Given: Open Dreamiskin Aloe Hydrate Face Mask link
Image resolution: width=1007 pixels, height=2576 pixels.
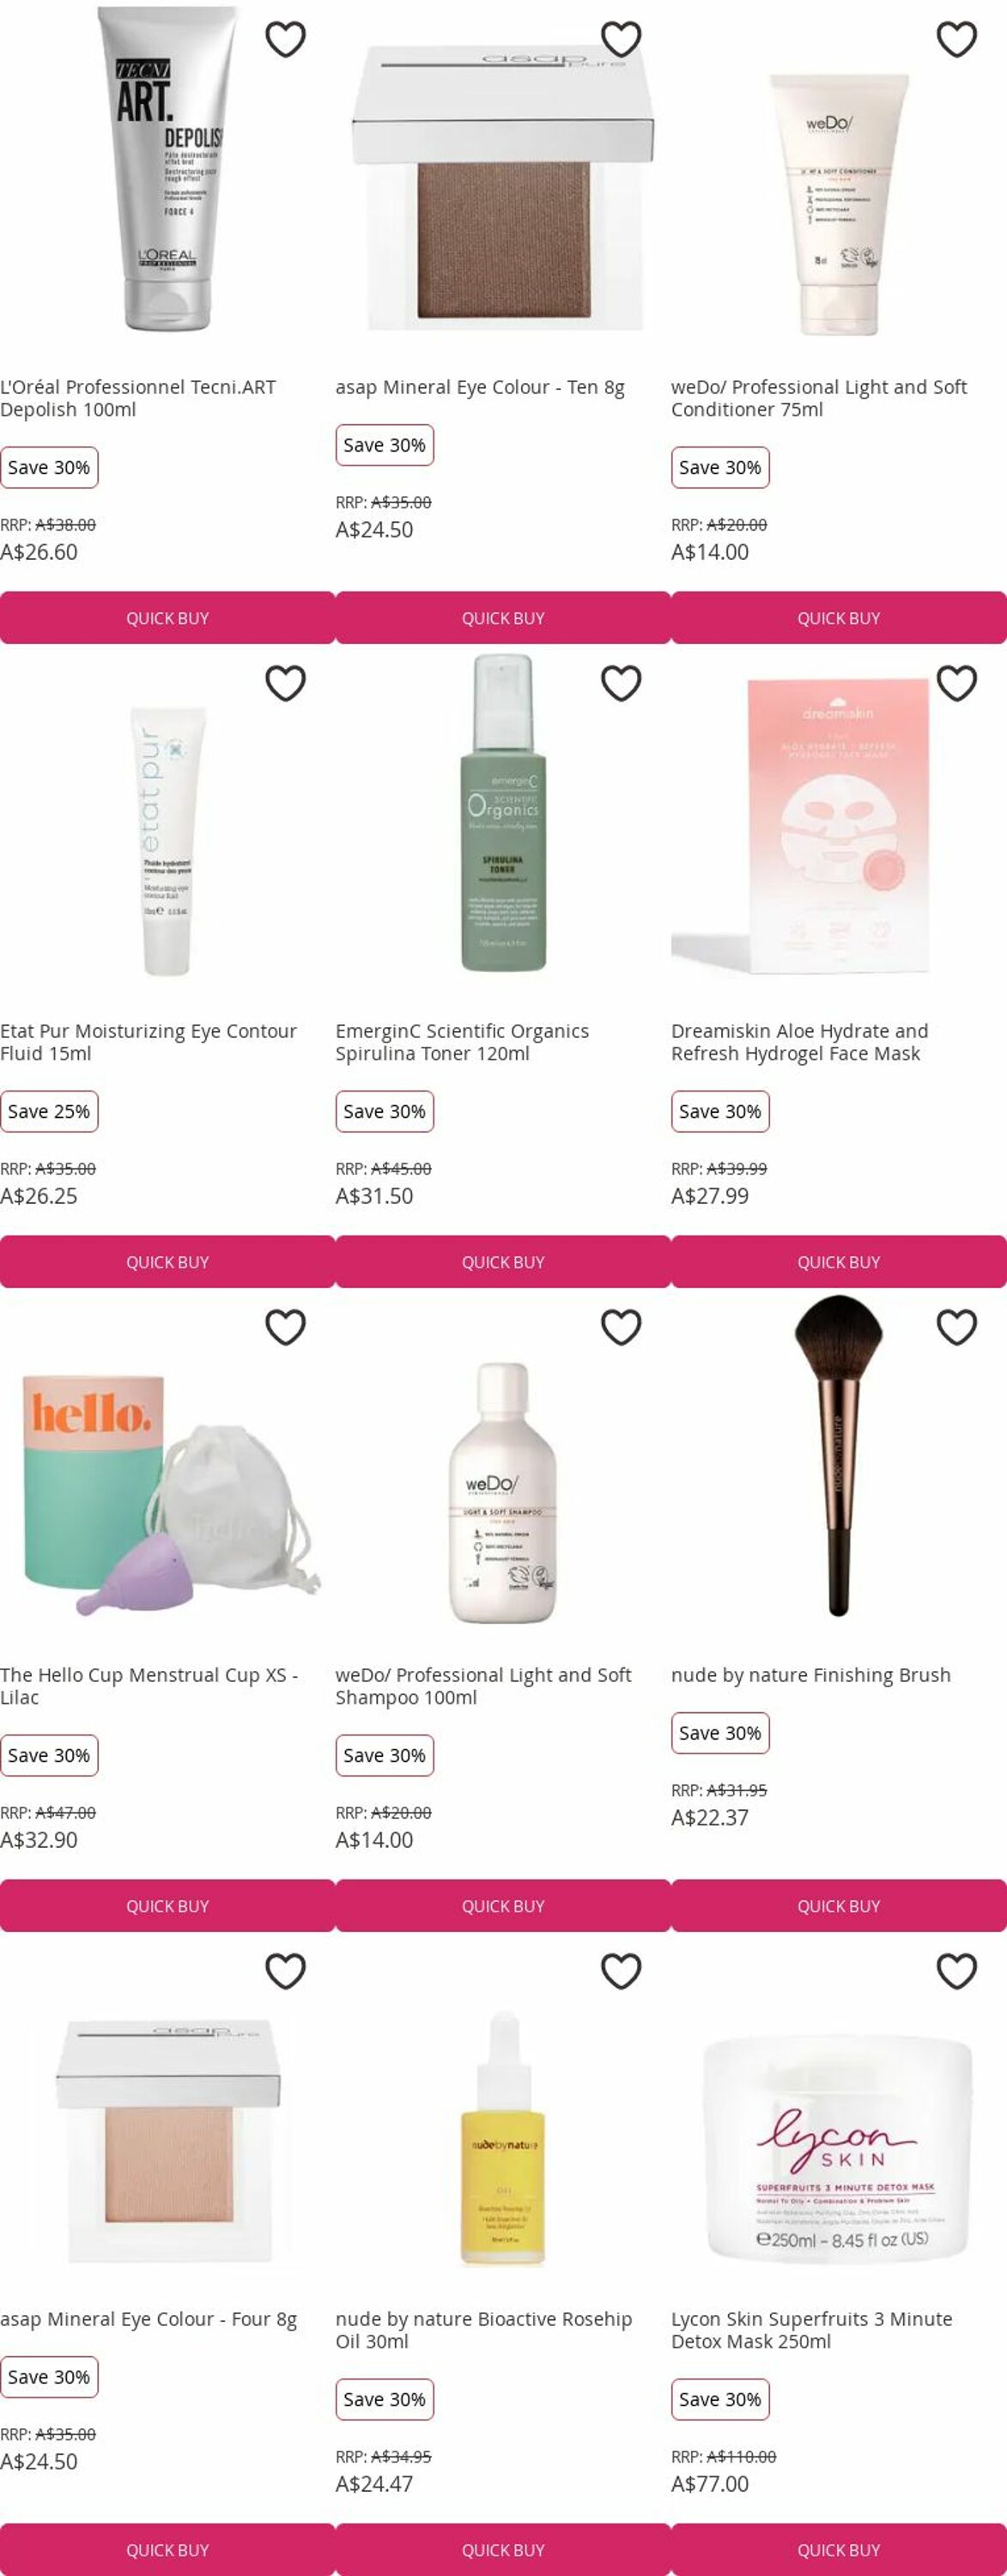Looking at the screenshot, I should (x=800, y=1042).
